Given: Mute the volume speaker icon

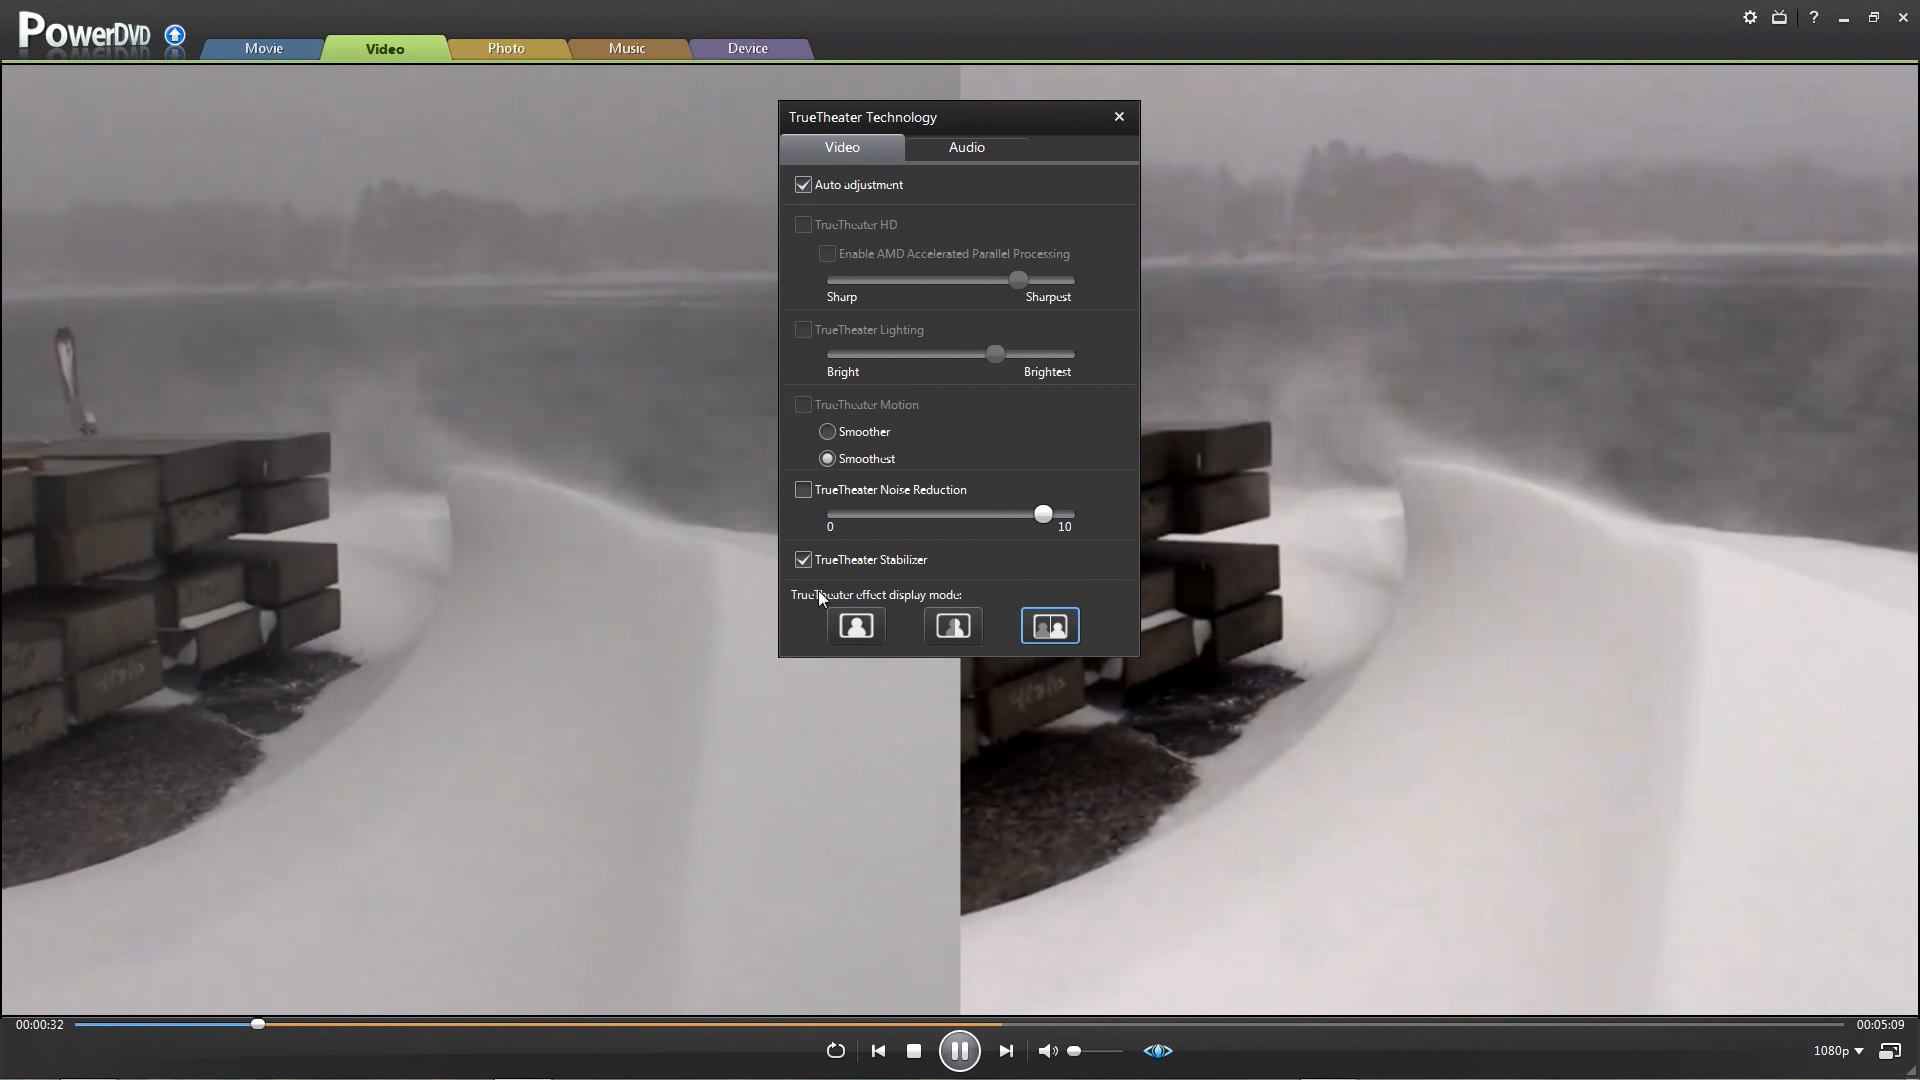Looking at the screenshot, I should [1047, 1051].
